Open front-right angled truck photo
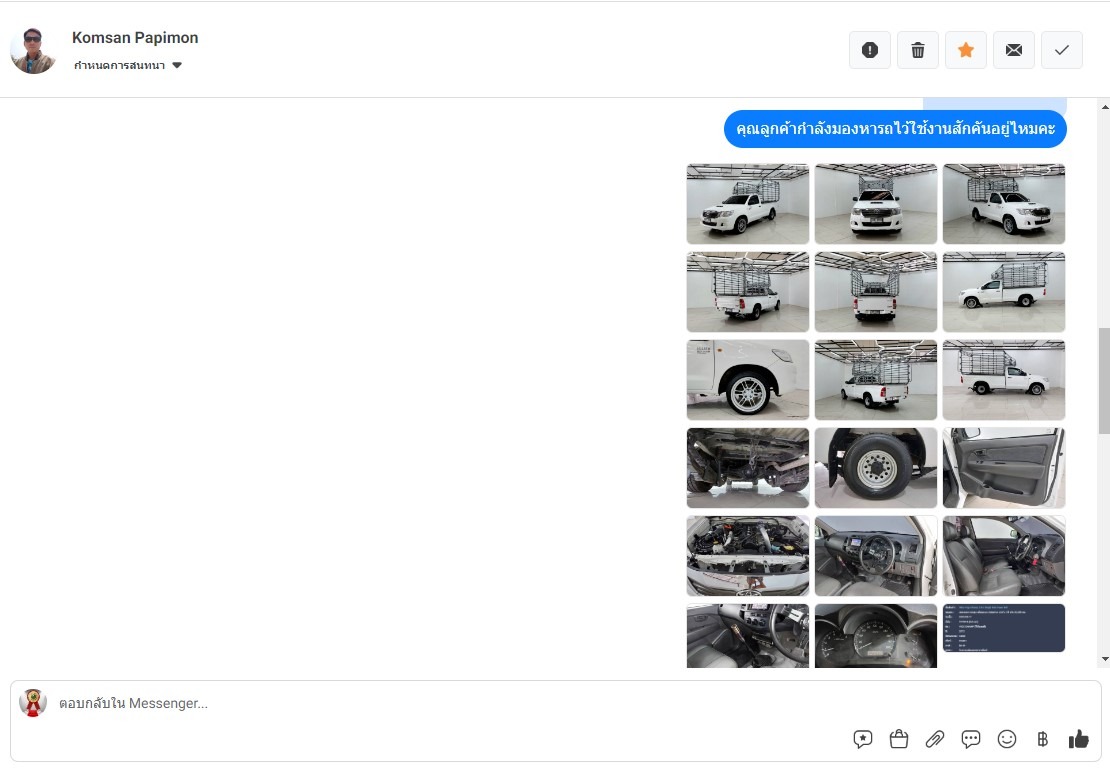The image size is (1110, 771). coord(1004,204)
